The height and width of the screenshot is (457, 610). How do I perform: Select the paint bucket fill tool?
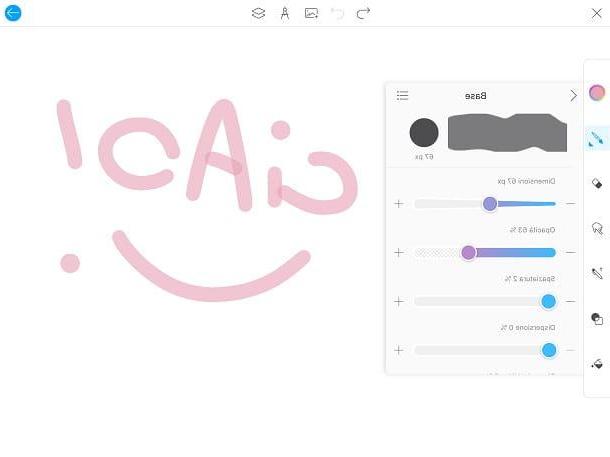[x=597, y=364]
